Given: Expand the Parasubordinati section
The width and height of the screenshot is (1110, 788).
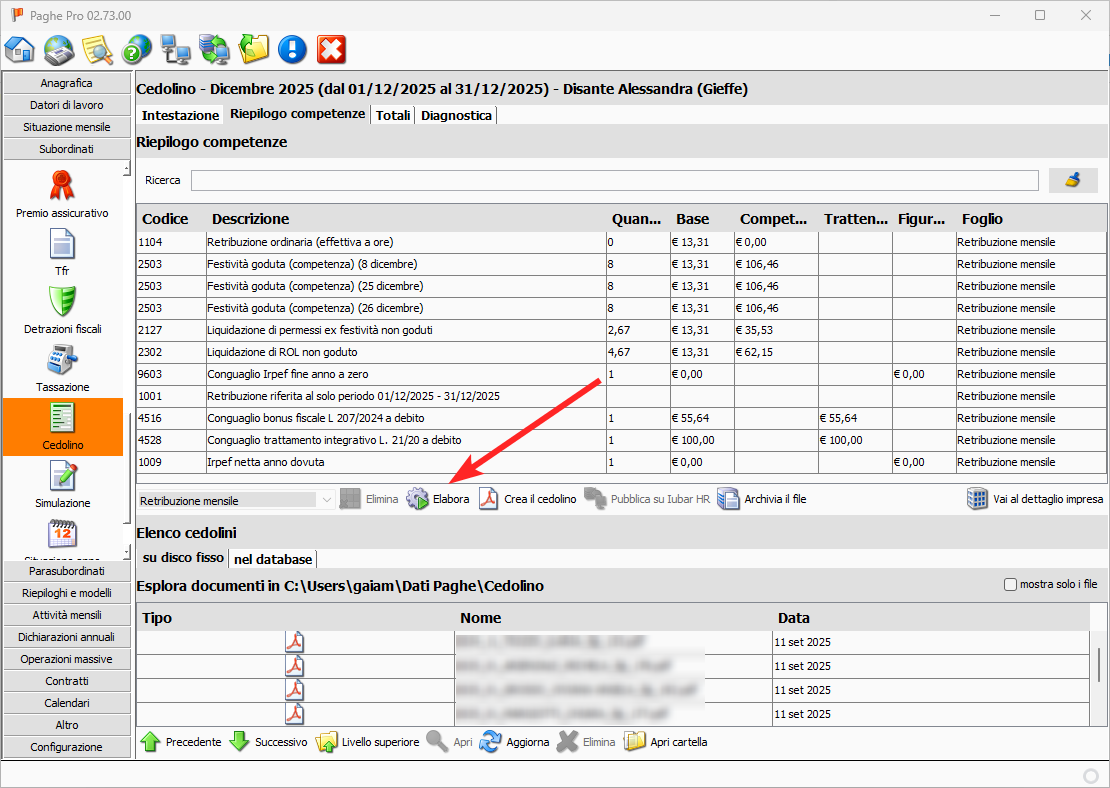Looking at the screenshot, I should pos(67,571).
